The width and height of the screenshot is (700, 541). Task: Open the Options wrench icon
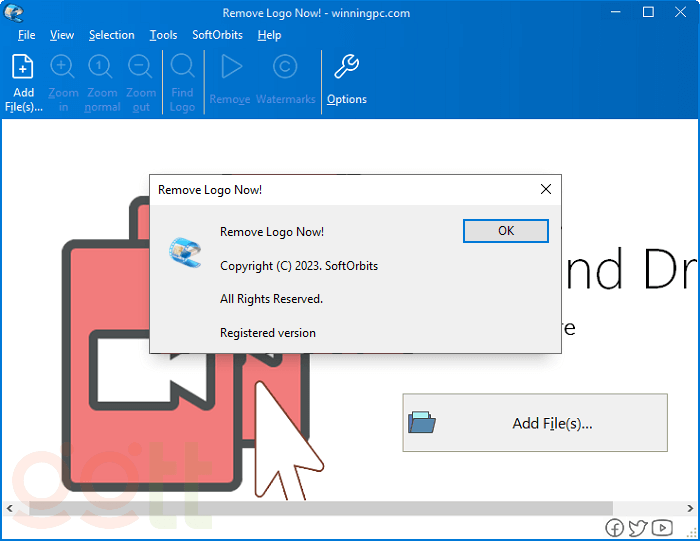[x=346, y=68]
